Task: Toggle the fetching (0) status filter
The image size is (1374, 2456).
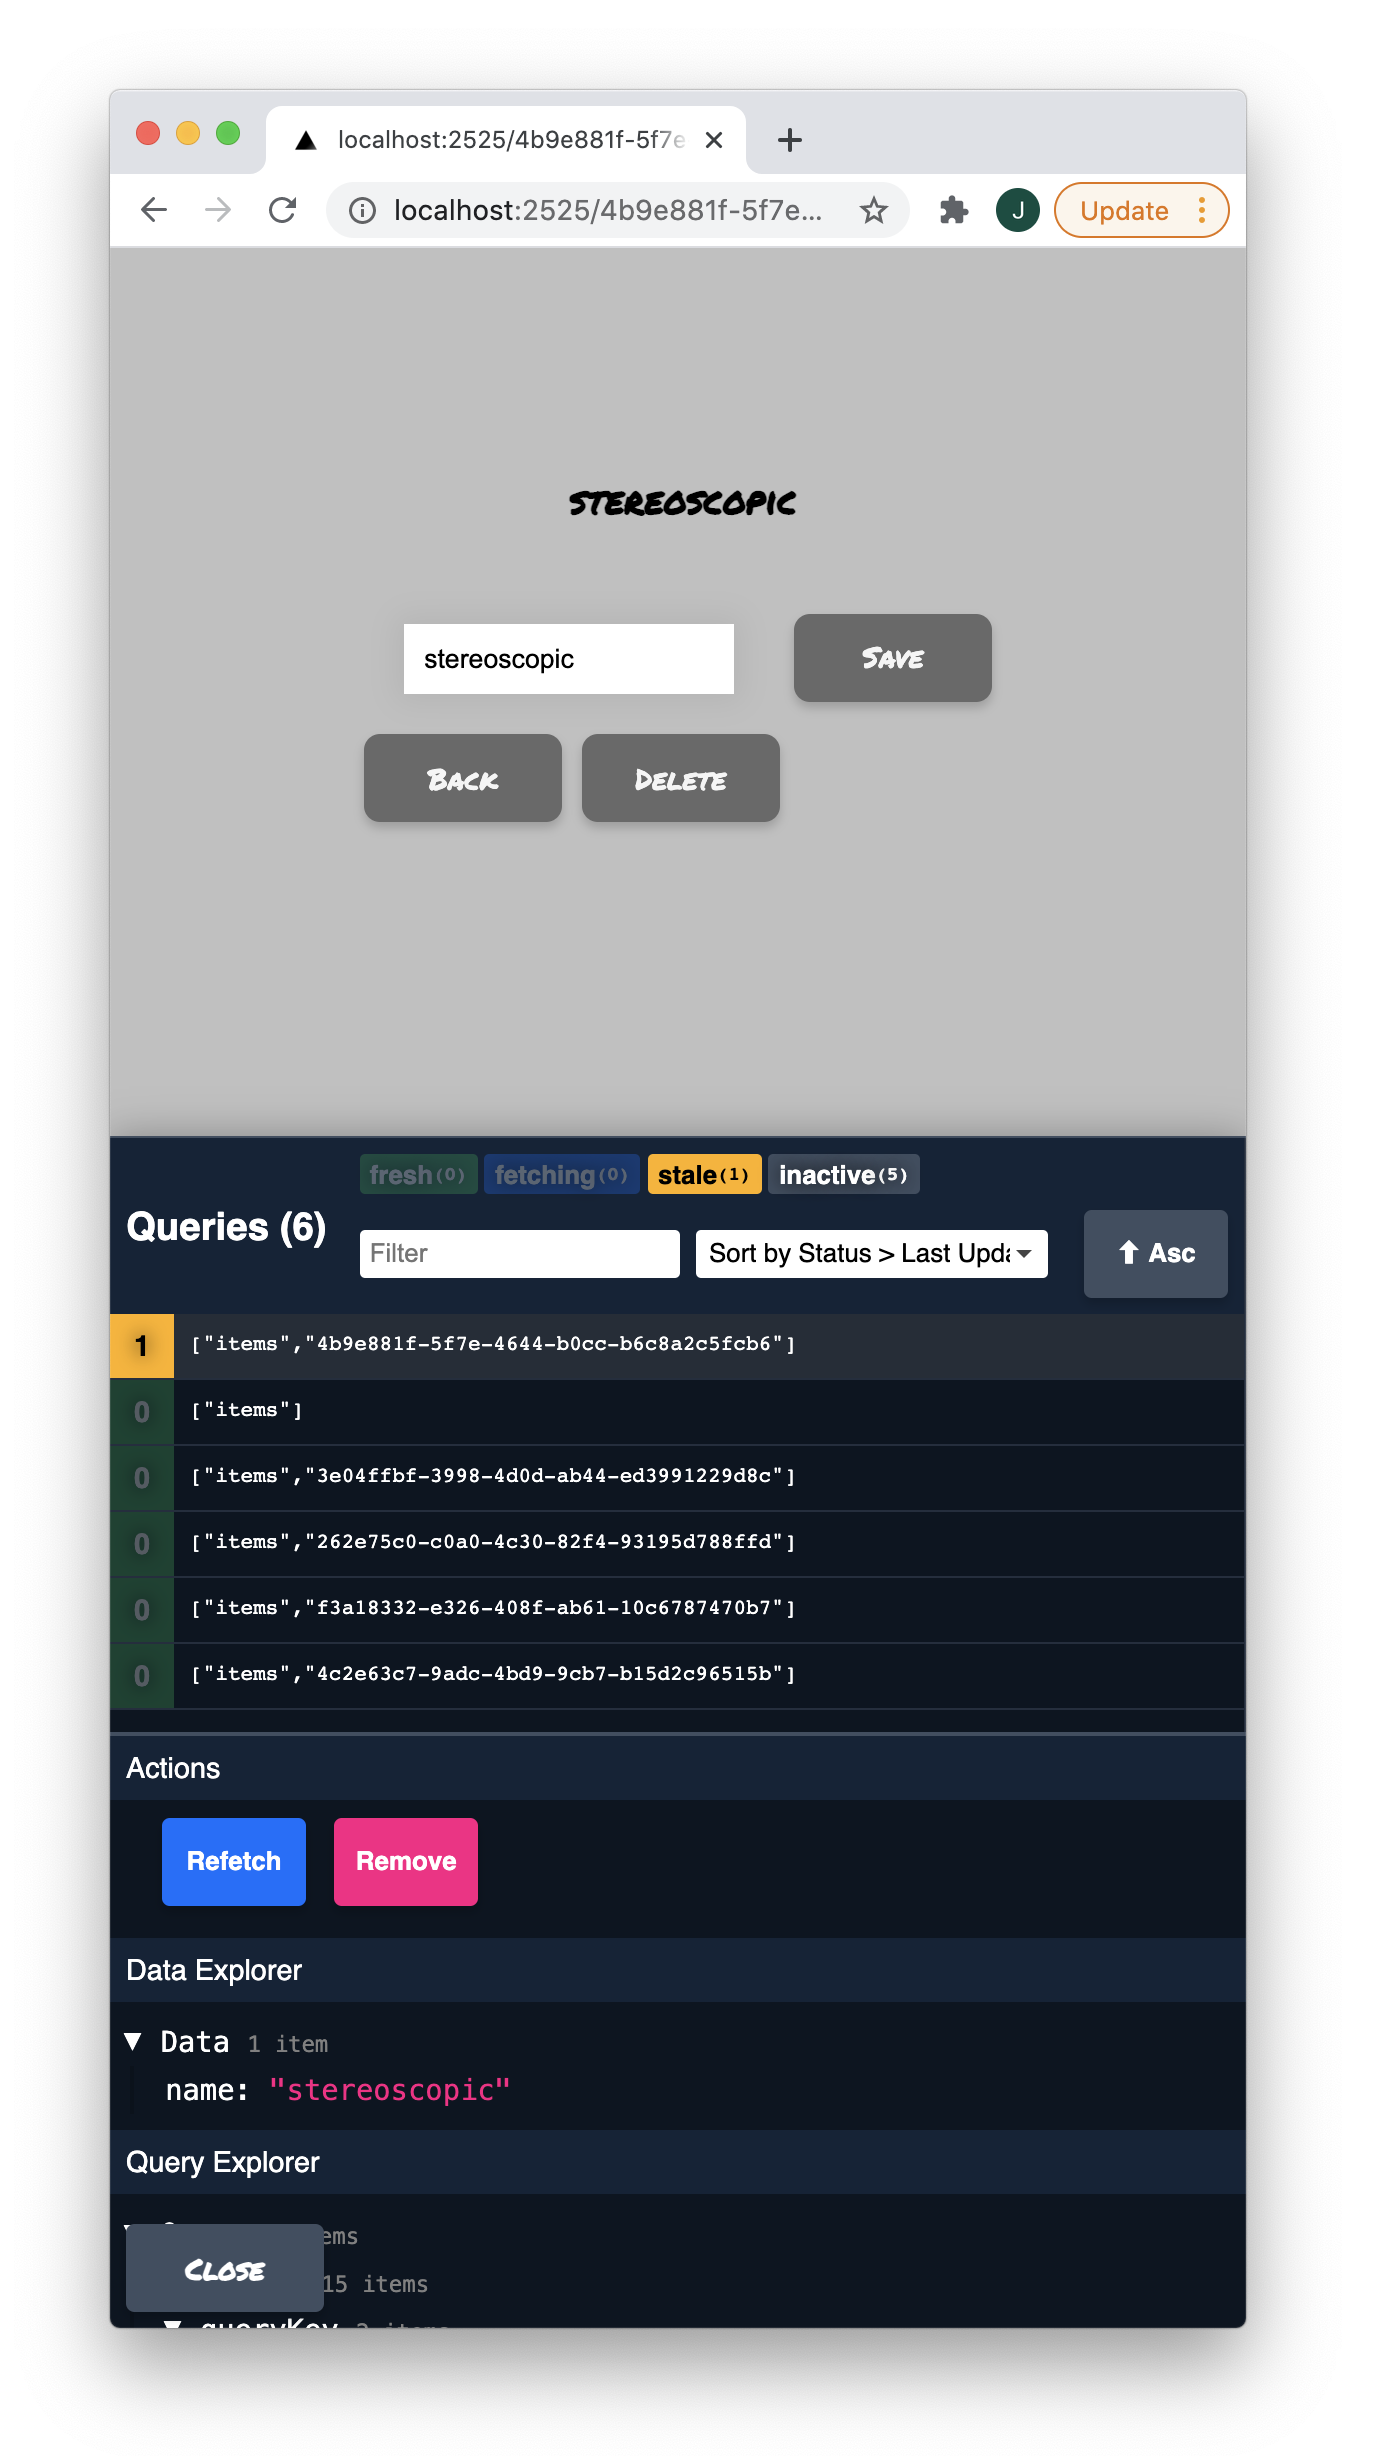Action: [561, 1175]
